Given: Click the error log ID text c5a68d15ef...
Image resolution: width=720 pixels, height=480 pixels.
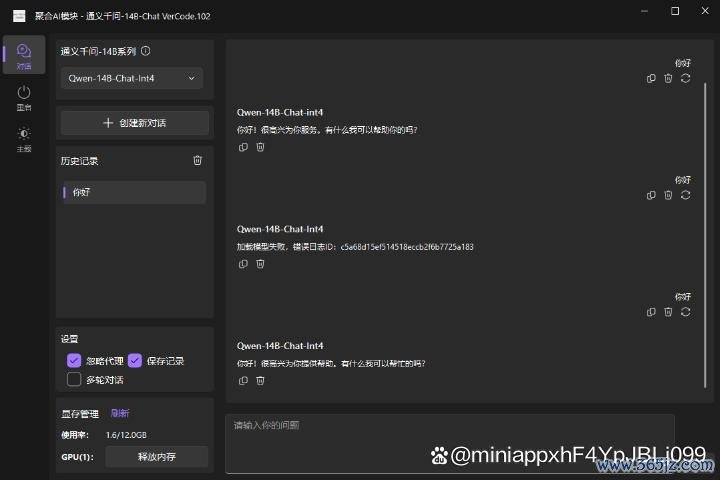Looking at the screenshot, I should pos(407,247).
